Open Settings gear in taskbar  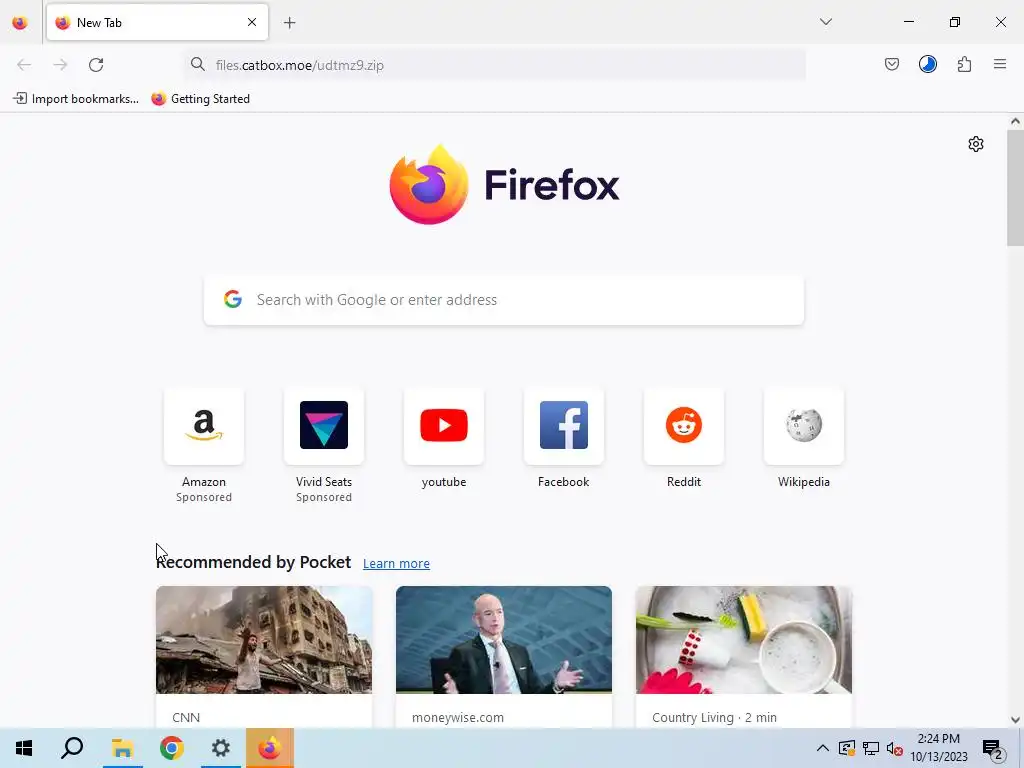pos(221,748)
